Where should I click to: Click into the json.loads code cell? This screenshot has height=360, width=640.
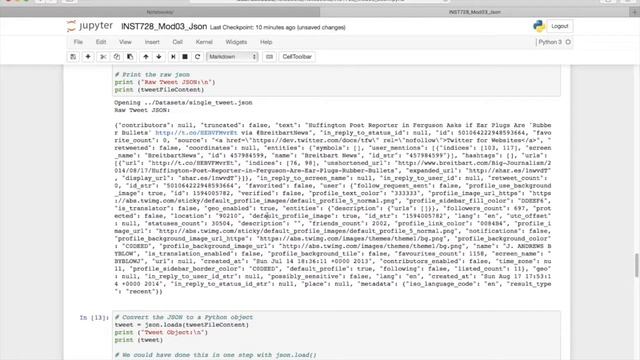point(336,335)
